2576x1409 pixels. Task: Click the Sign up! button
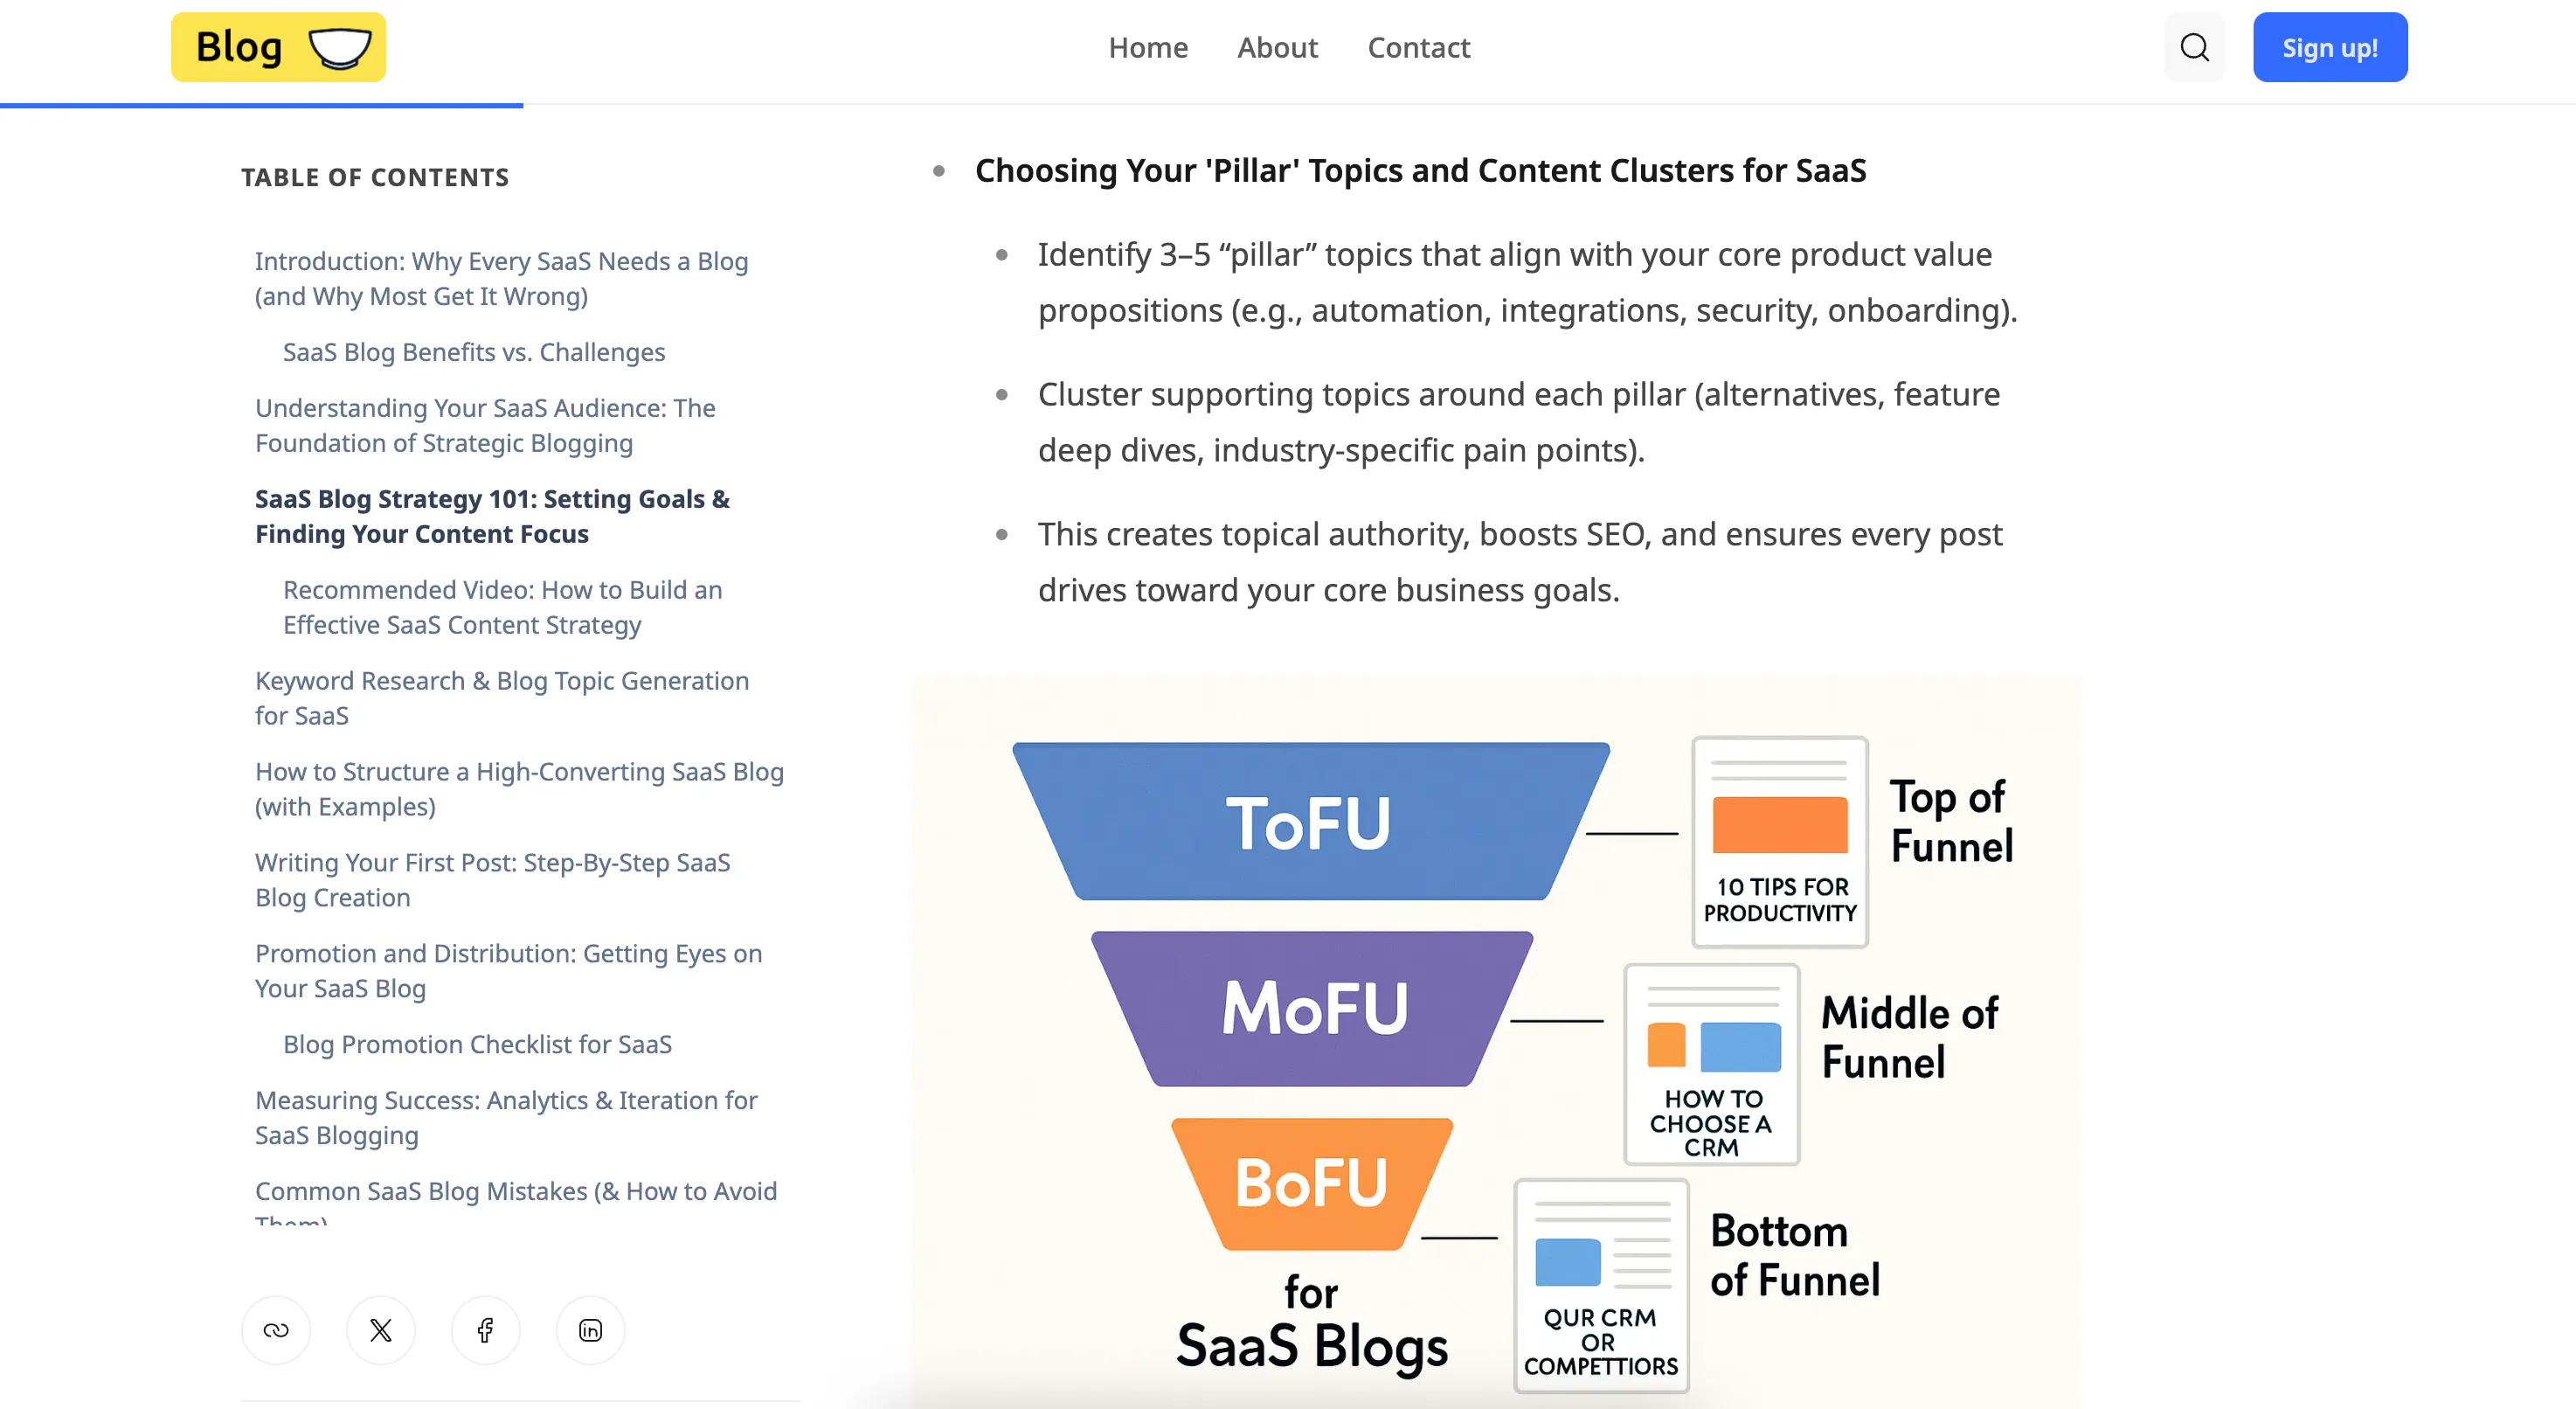tap(2329, 47)
